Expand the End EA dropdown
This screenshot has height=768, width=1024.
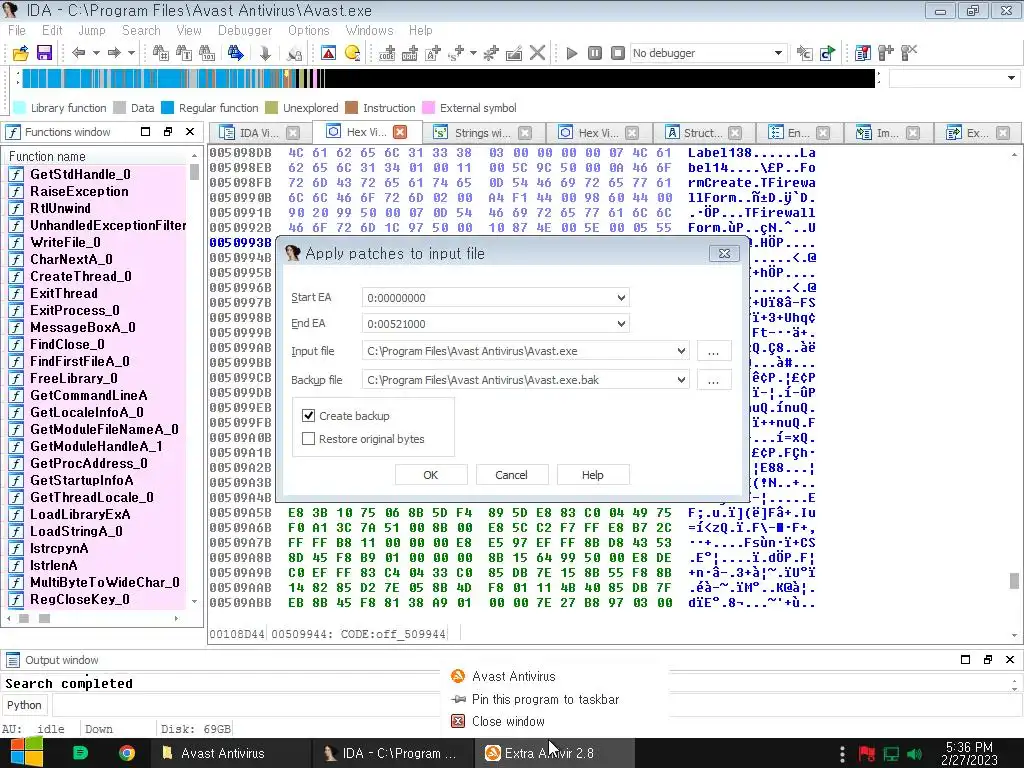(x=621, y=323)
